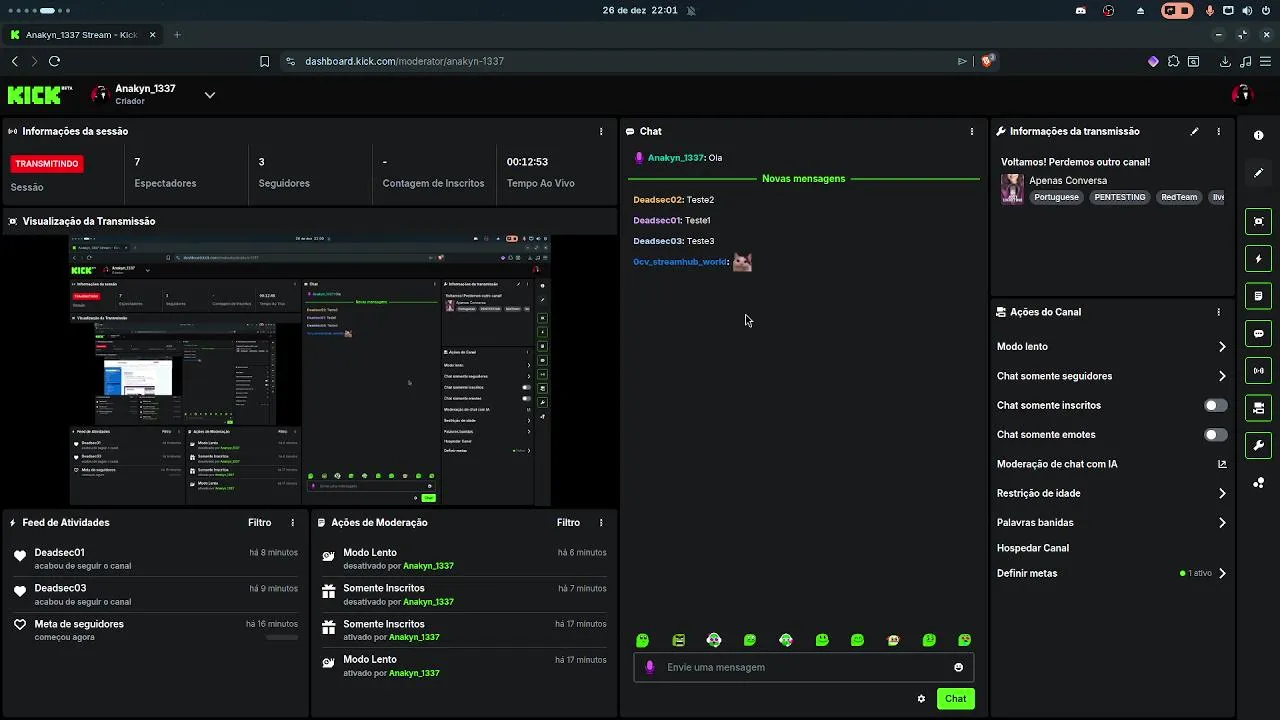Click the Portuguese tag
Viewport: 1280px width, 720px height.
point(1056,197)
